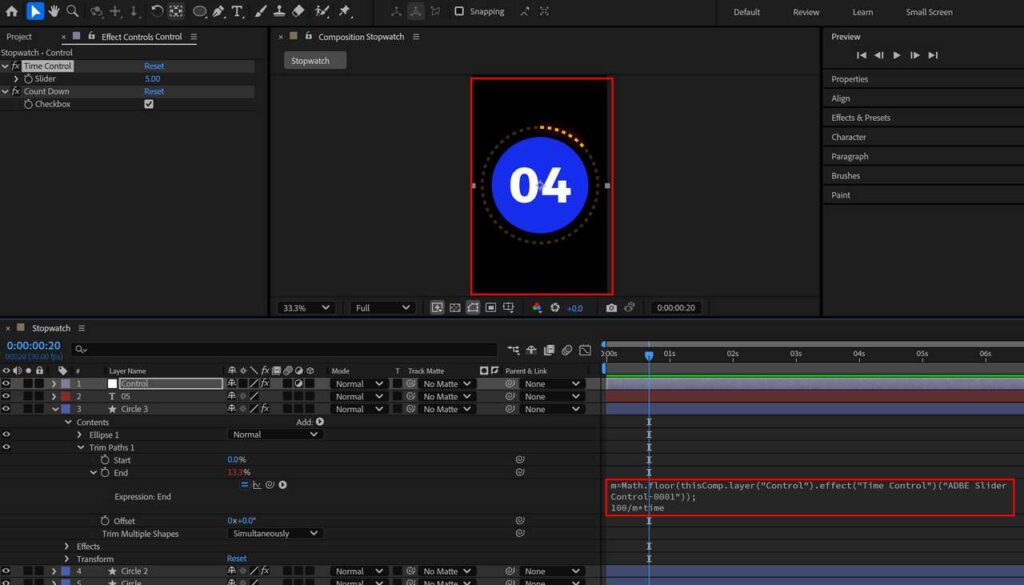1024x585 pixels.
Task: Hide the Circle 2 layer
Action: tap(6, 571)
